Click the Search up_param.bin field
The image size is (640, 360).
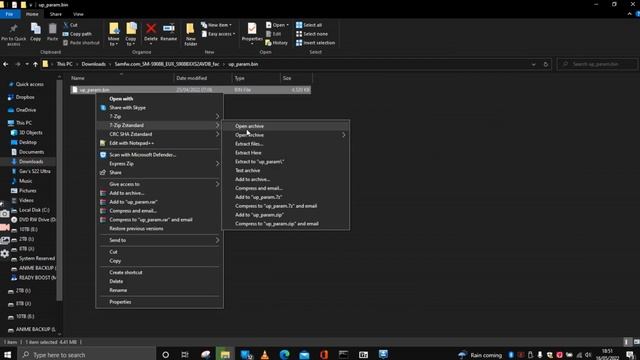(597, 64)
